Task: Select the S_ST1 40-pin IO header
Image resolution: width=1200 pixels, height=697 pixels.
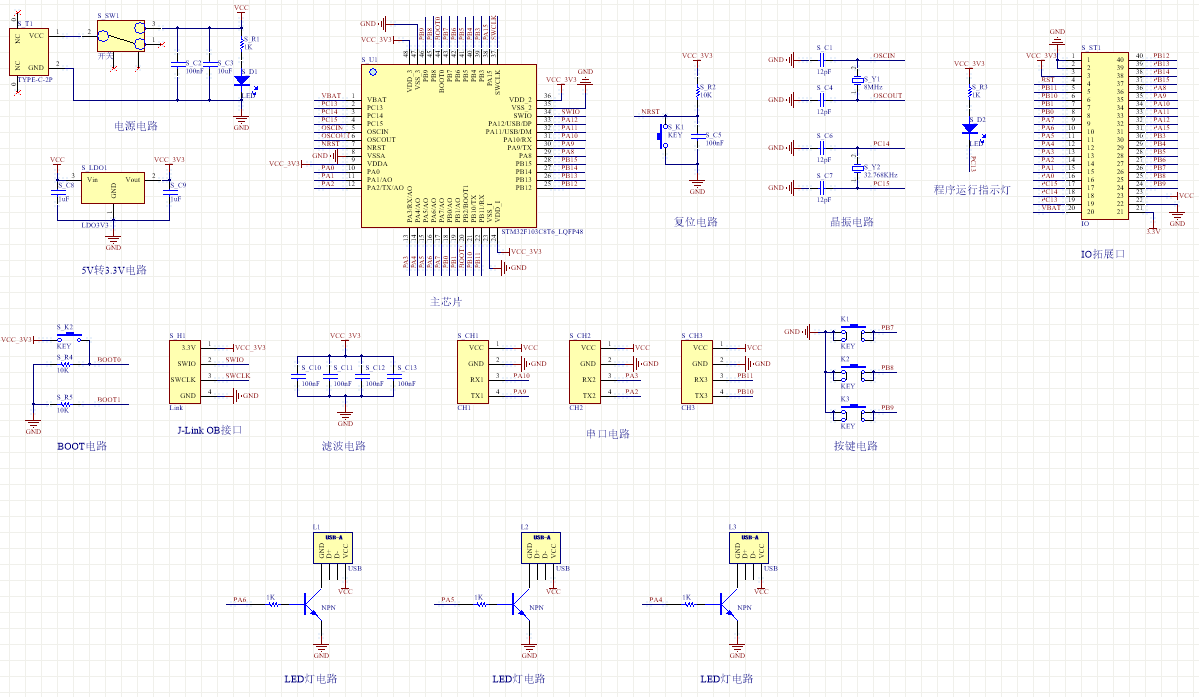Action: 1105,135
